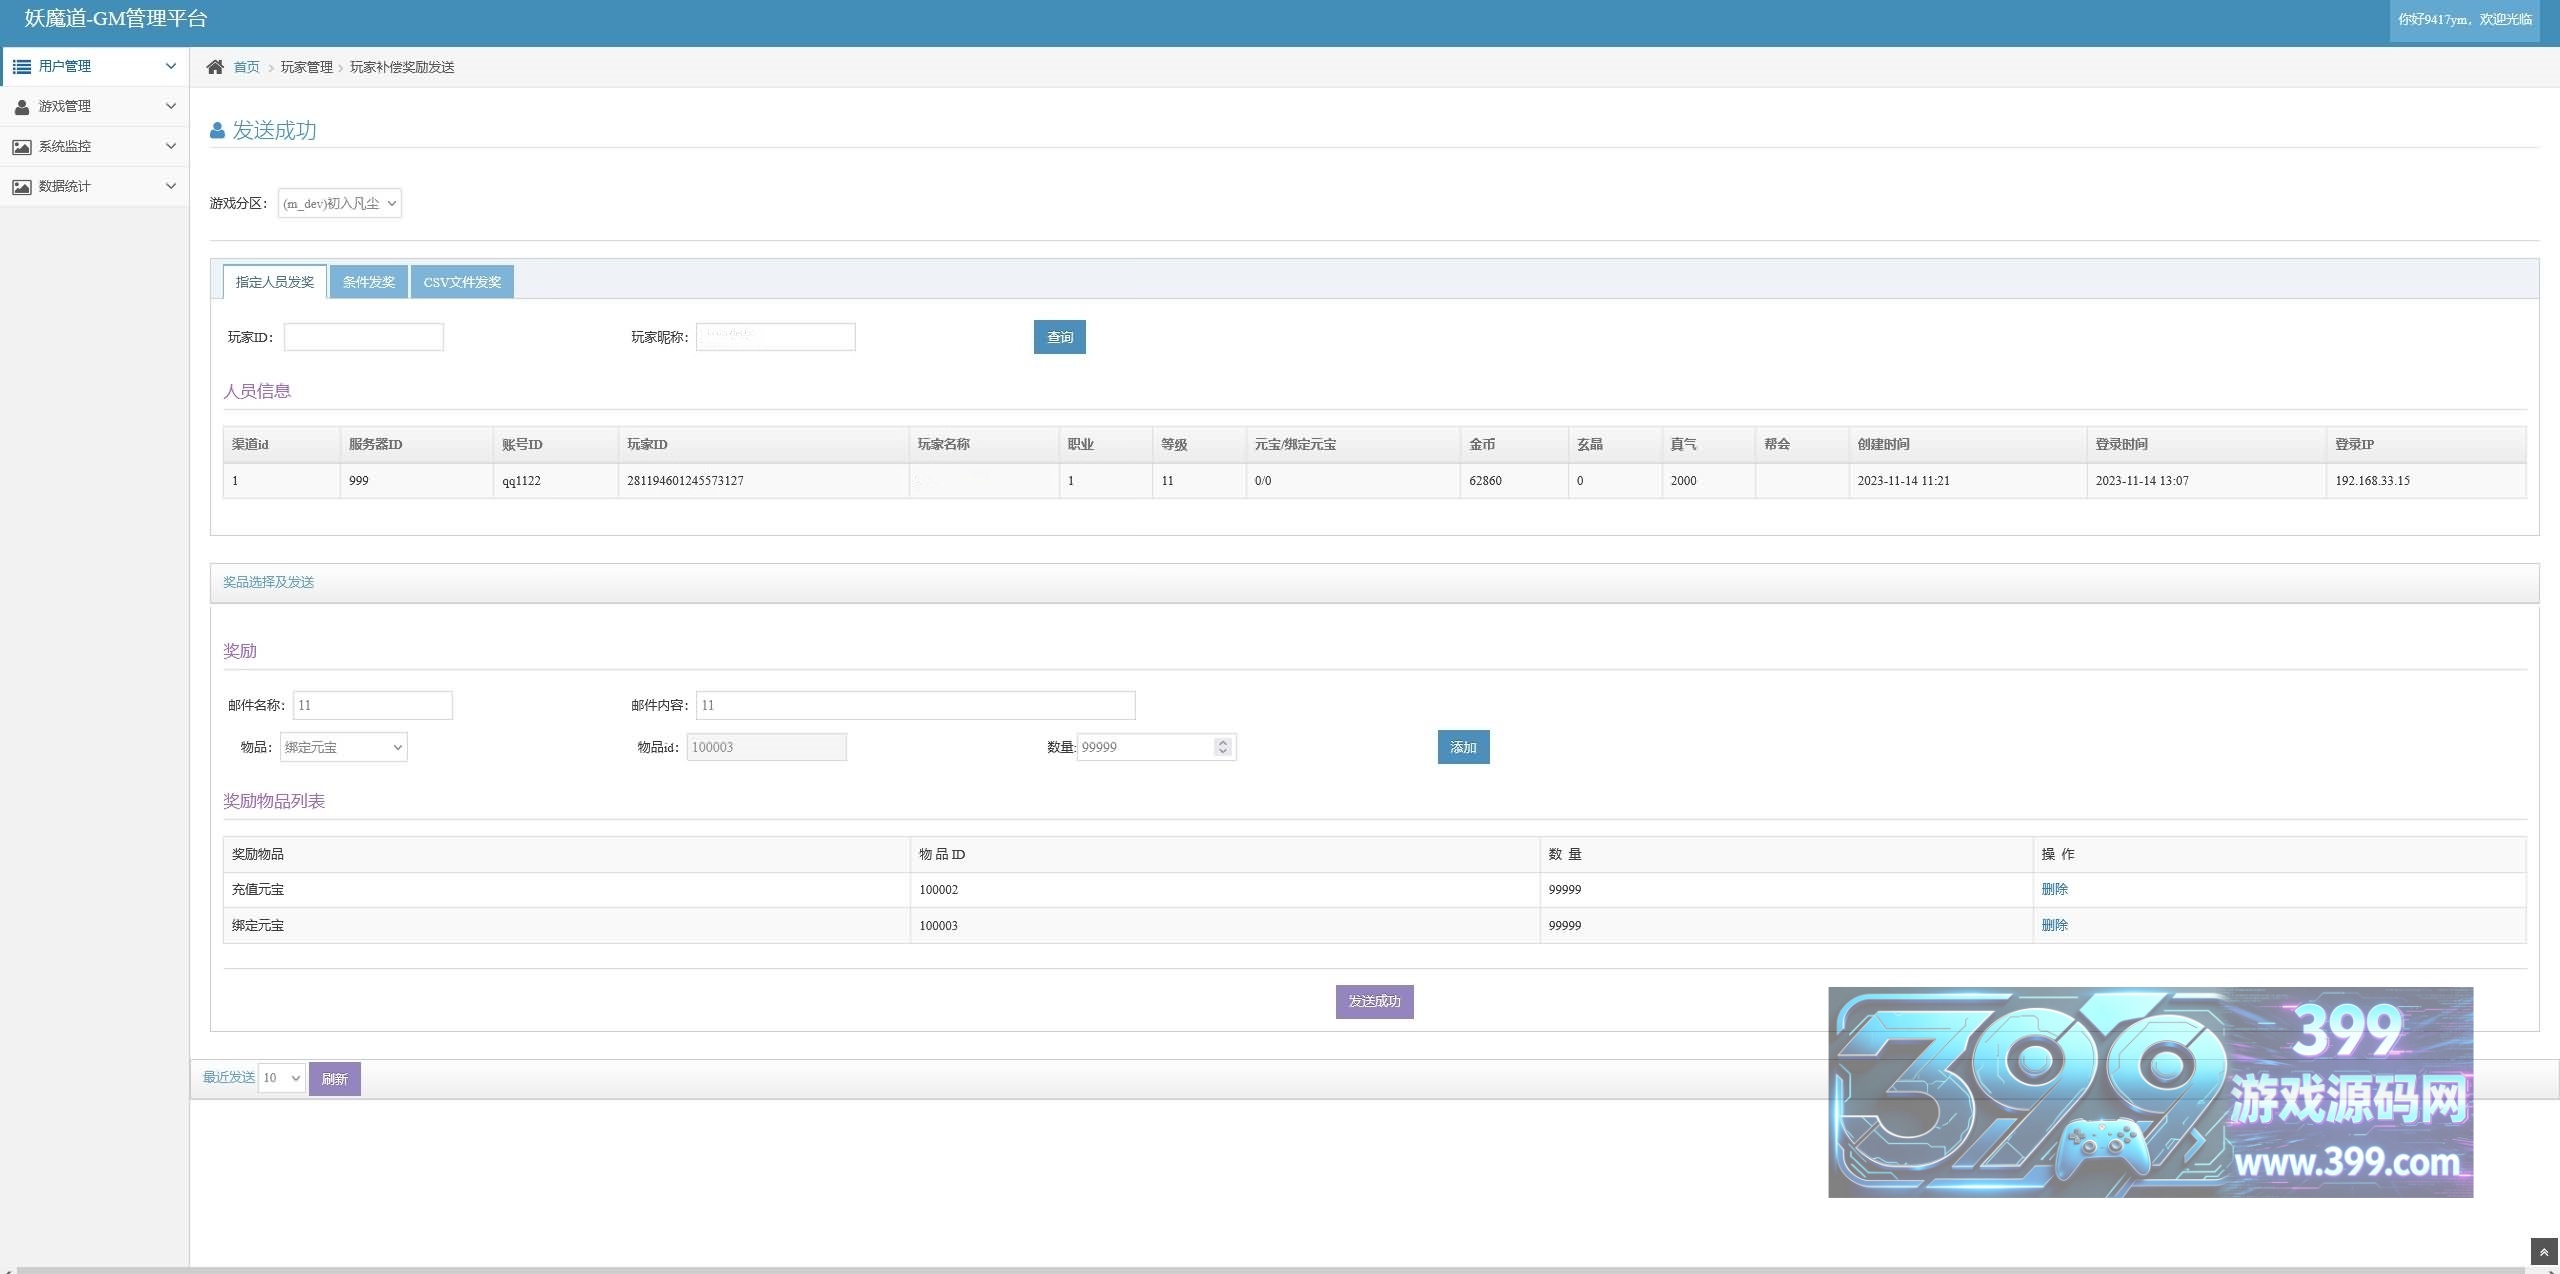This screenshot has height=1274, width=2560.
Task: Expand the 数据统计 menu chevron
Action: [171, 186]
